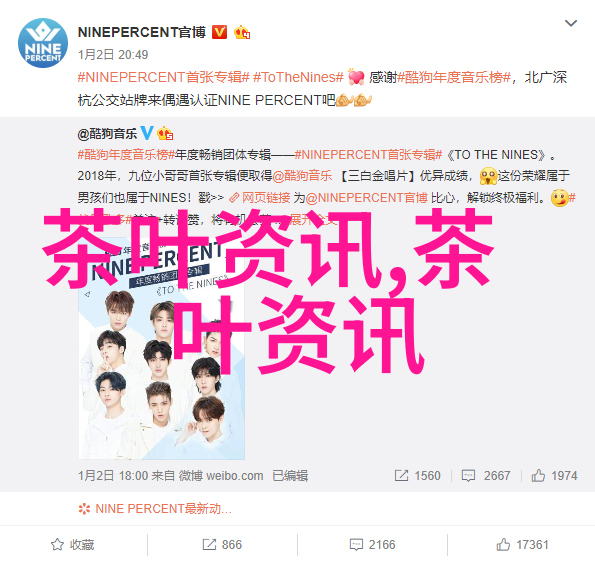Click the crown membership badge beside NINEPERCENT官博
Screen dimensions: 595x562
coord(242,33)
